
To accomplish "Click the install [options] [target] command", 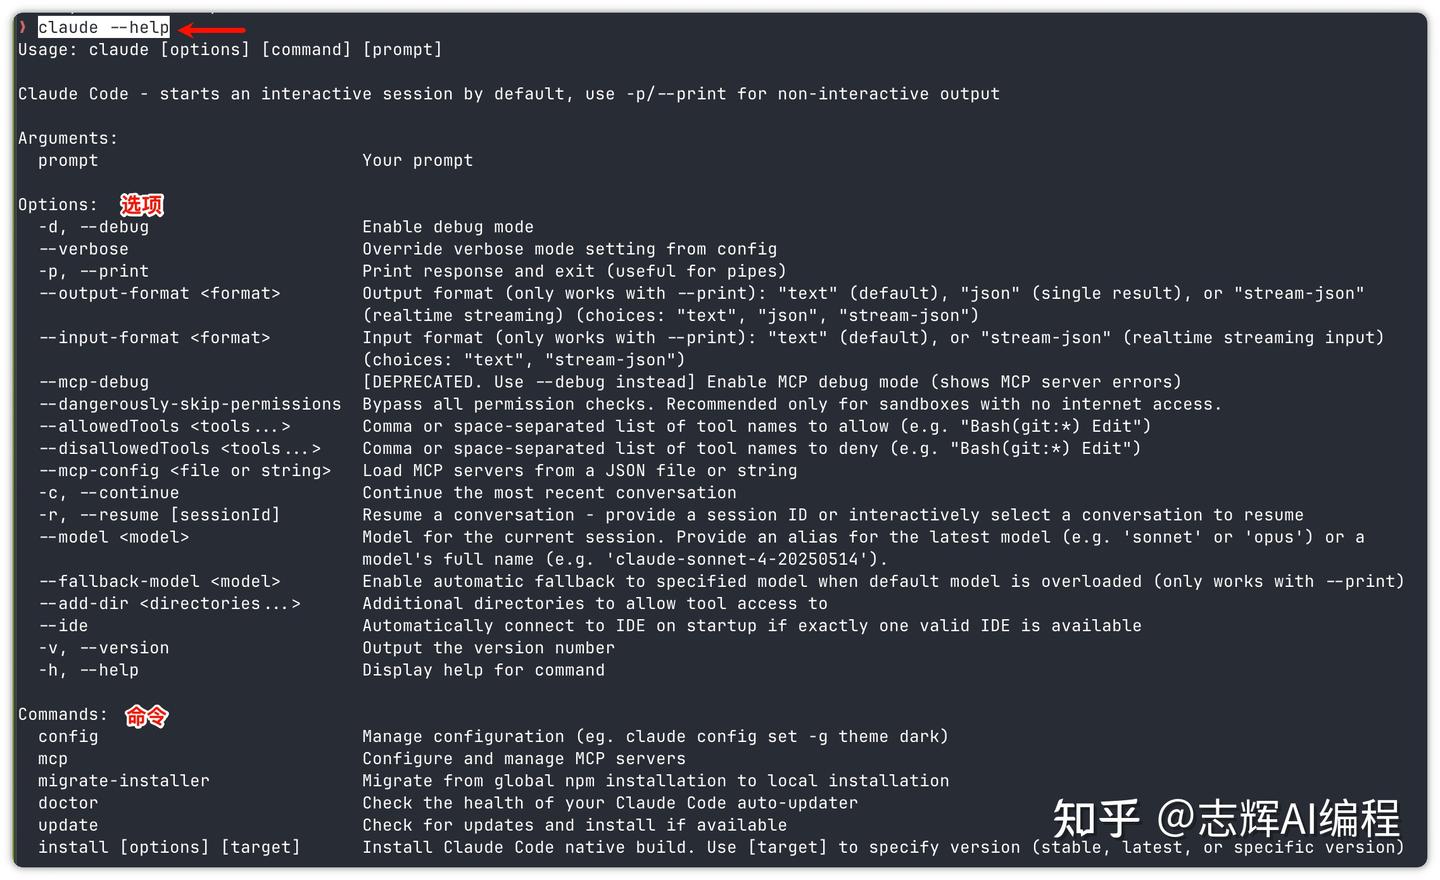I will 169,847.
